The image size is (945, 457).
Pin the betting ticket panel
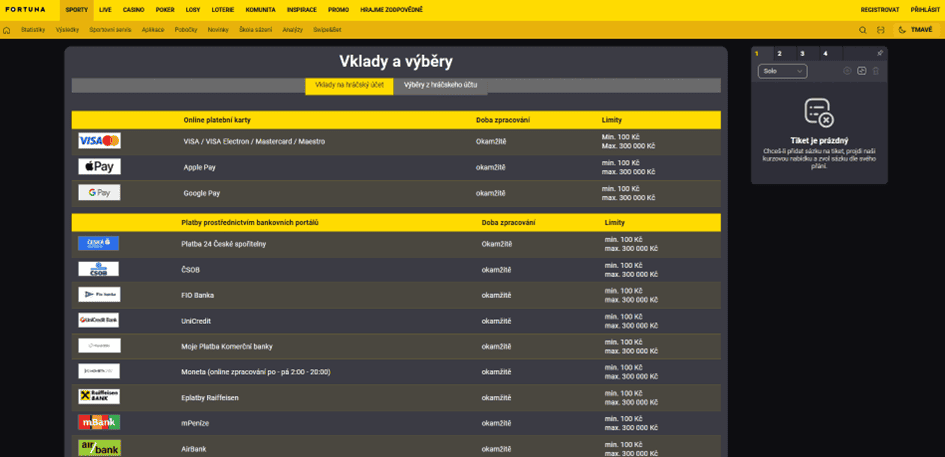click(x=880, y=53)
